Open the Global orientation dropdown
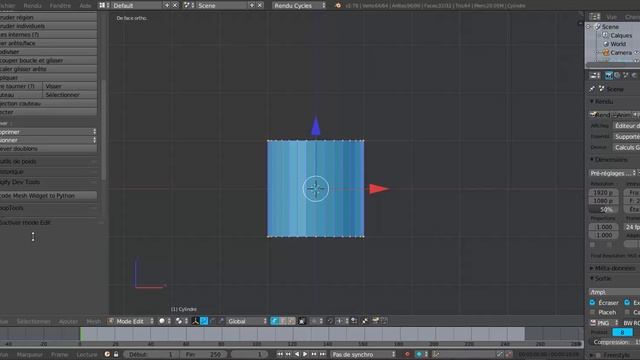This screenshot has height=360, width=640. click(247, 321)
